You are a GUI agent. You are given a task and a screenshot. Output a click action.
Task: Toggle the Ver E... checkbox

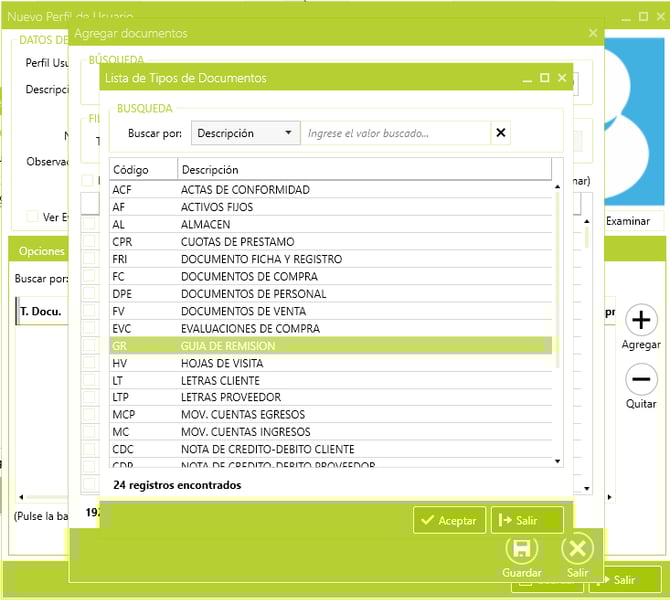point(33,217)
